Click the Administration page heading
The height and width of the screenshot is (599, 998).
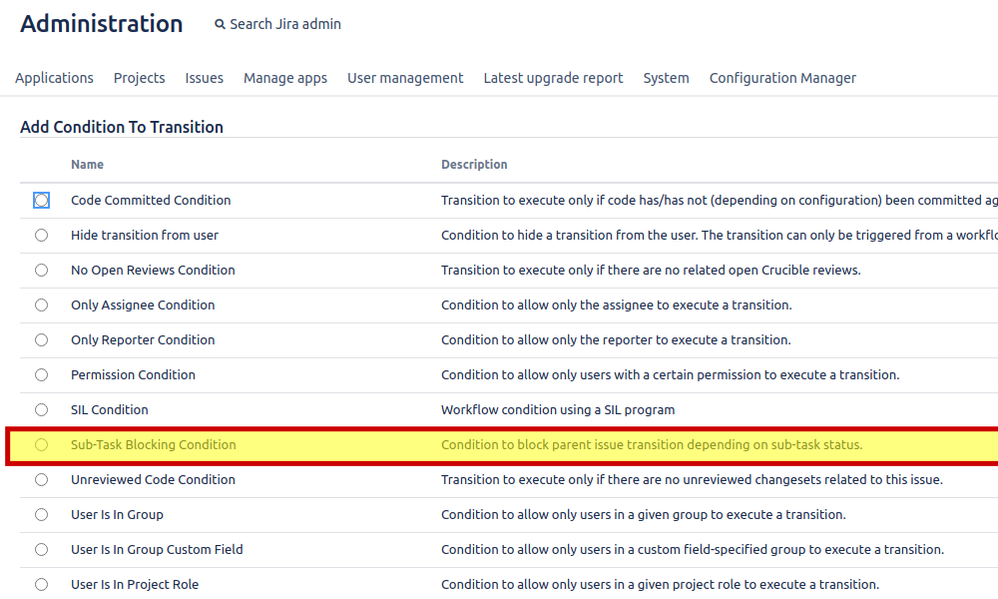(102, 24)
